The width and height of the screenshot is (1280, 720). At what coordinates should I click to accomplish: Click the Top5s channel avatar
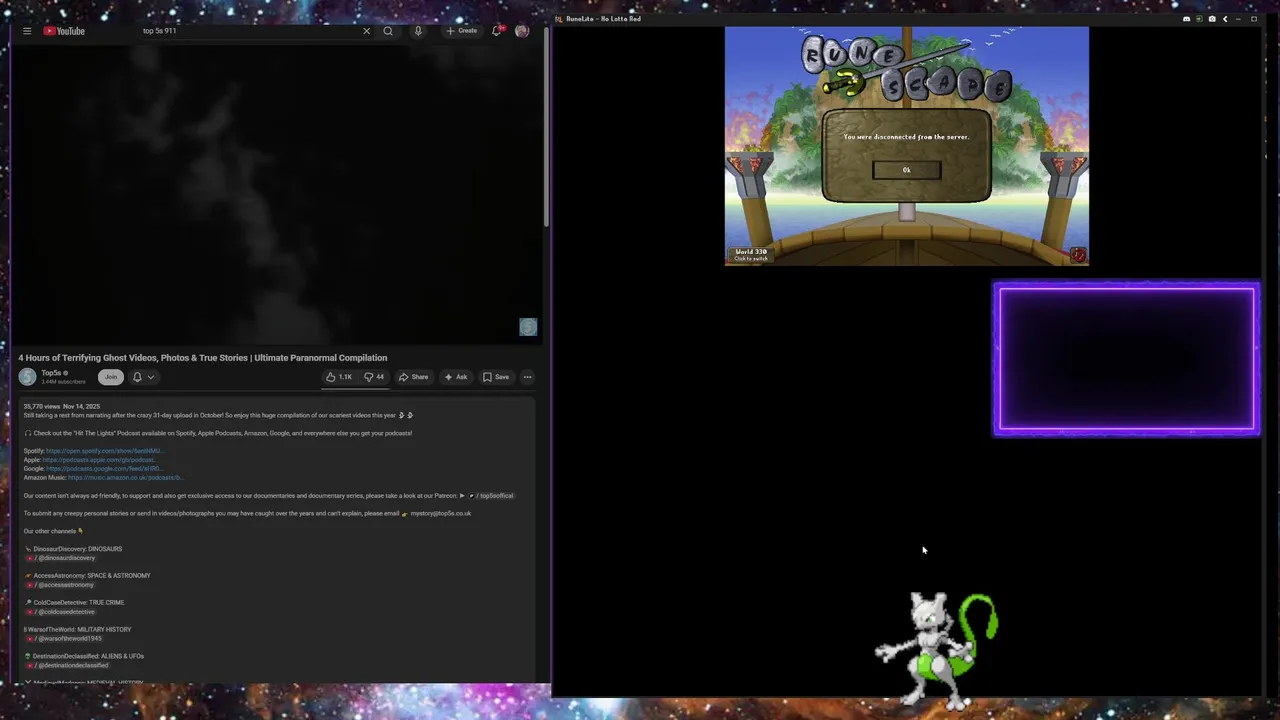click(x=27, y=377)
